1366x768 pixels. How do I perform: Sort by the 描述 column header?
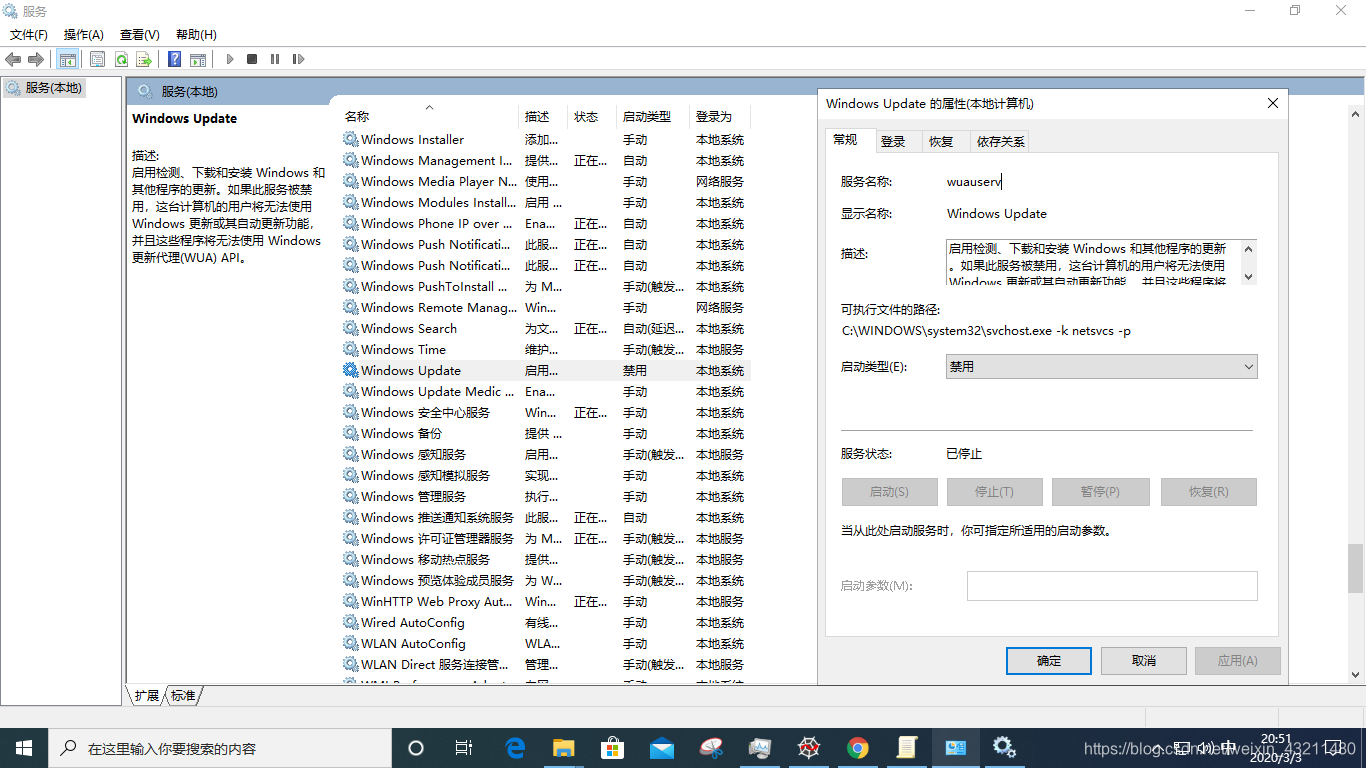click(543, 116)
